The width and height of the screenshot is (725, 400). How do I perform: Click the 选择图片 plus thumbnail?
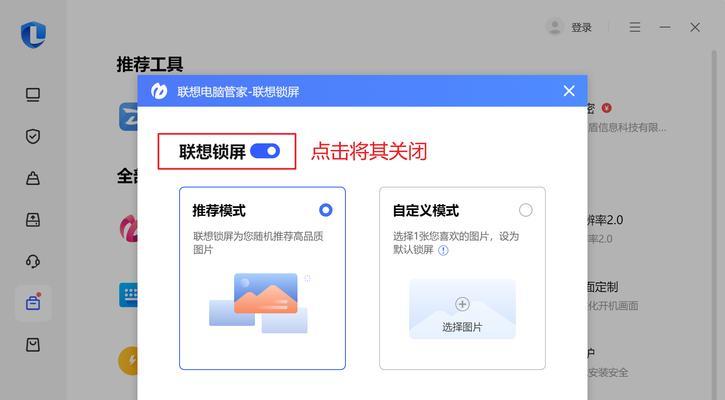462,309
